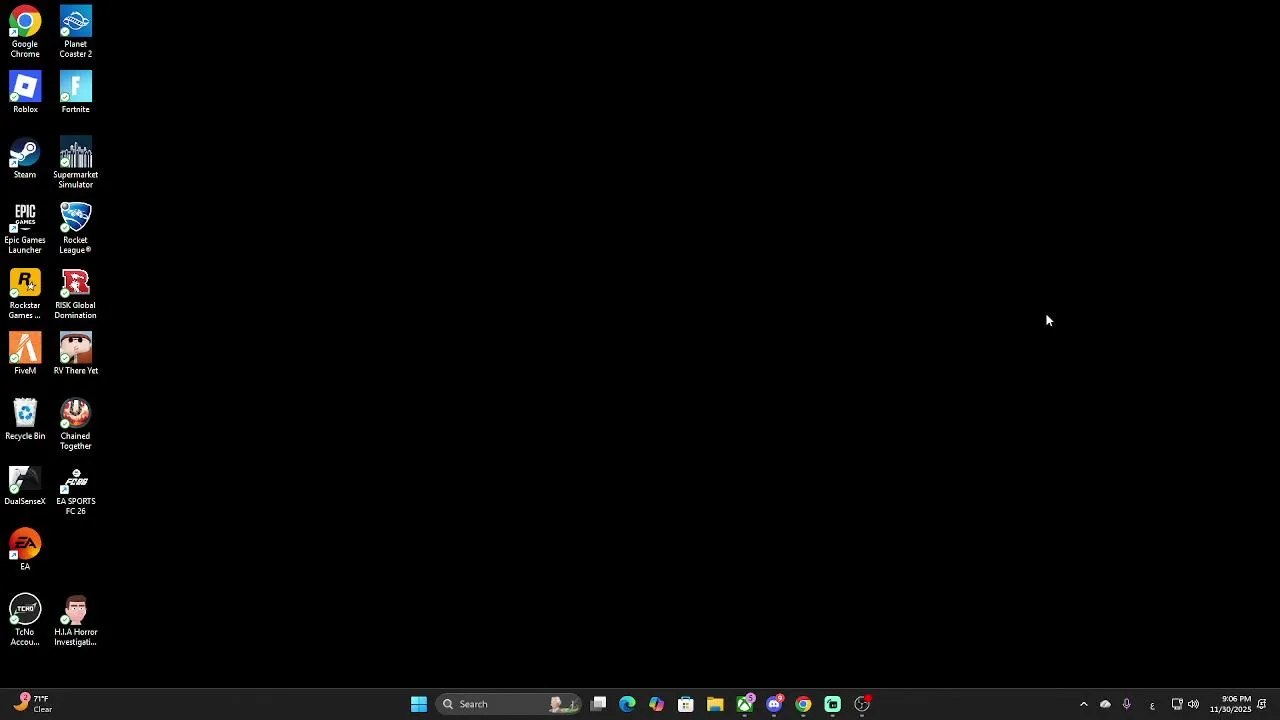Select the DualSenseX desktop icon
1280x720 pixels.
pos(25,485)
